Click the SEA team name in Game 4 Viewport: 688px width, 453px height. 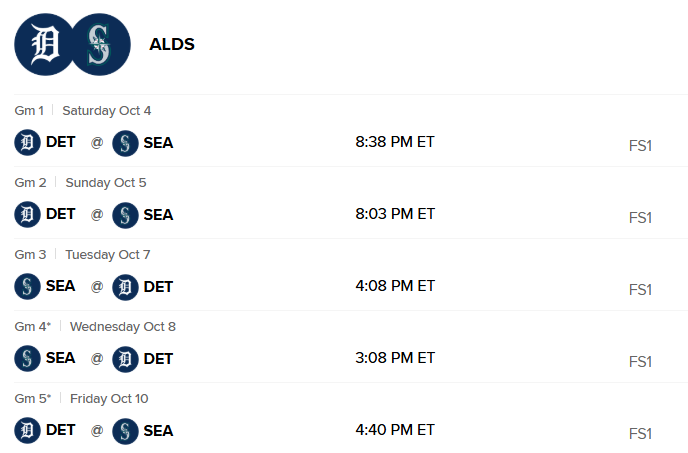pyautogui.click(x=61, y=359)
